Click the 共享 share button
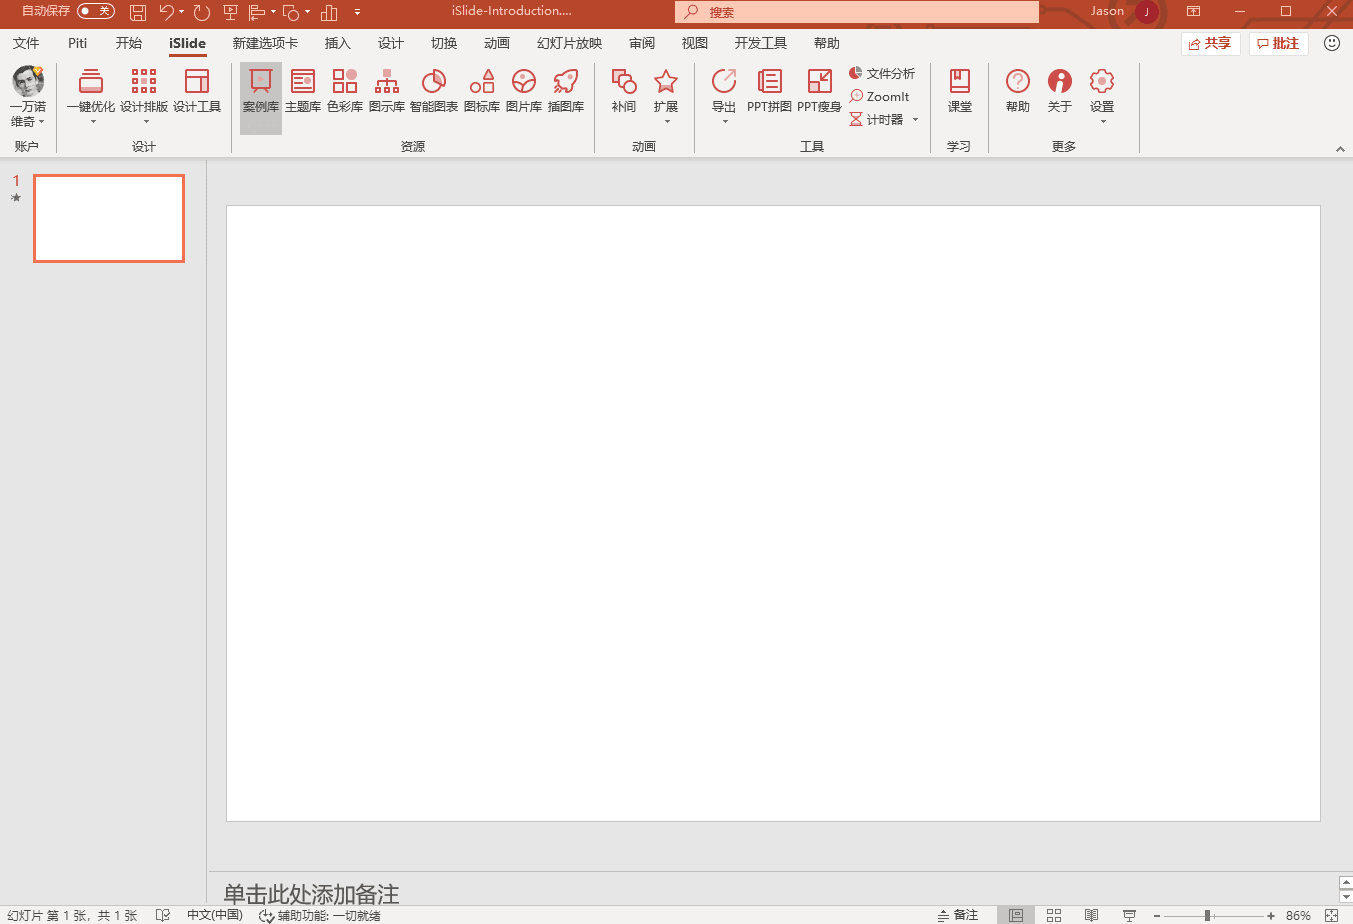The width and height of the screenshot is (1353, 924). [x=1210, y=43]
